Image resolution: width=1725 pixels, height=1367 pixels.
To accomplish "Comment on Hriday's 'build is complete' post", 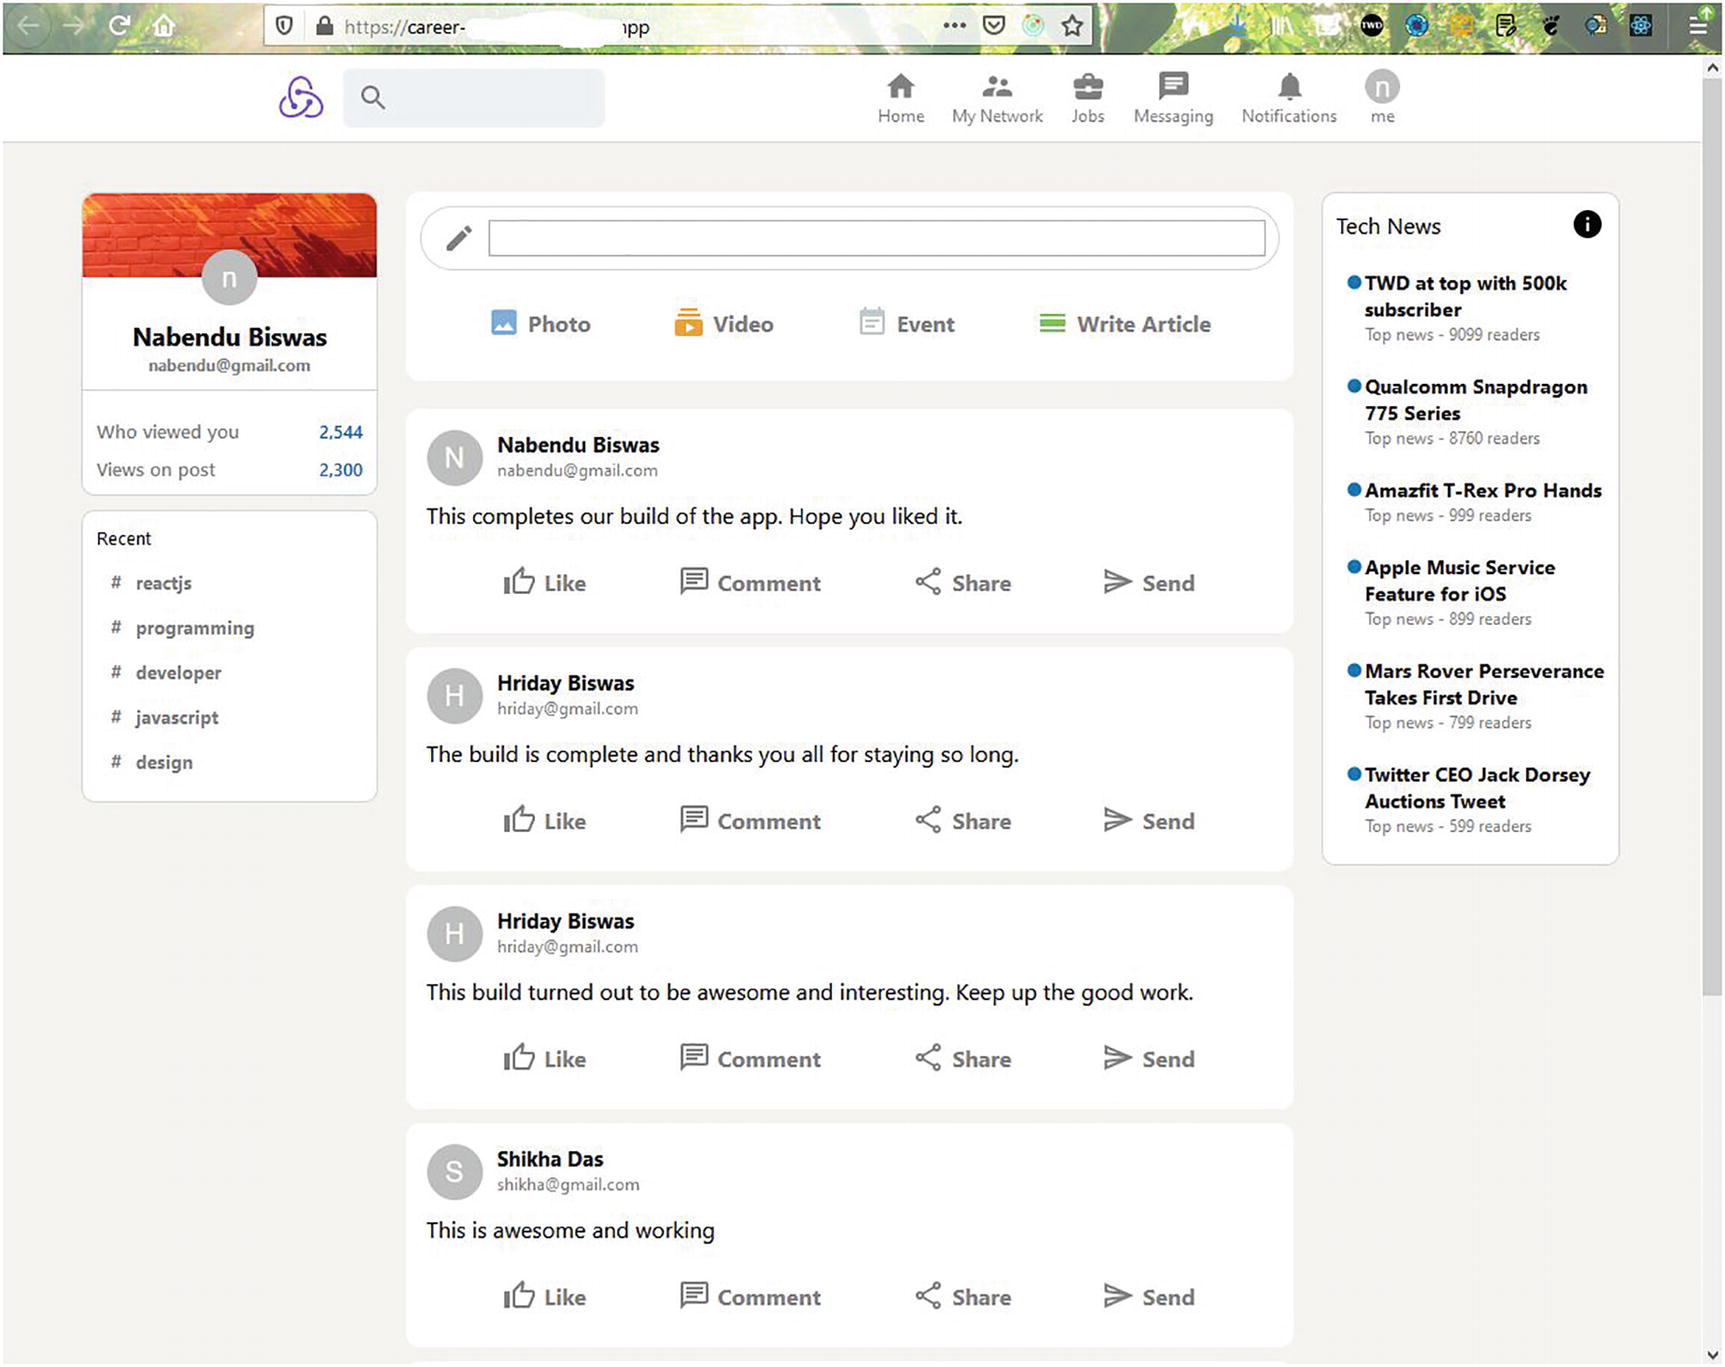I will point(750,821).
